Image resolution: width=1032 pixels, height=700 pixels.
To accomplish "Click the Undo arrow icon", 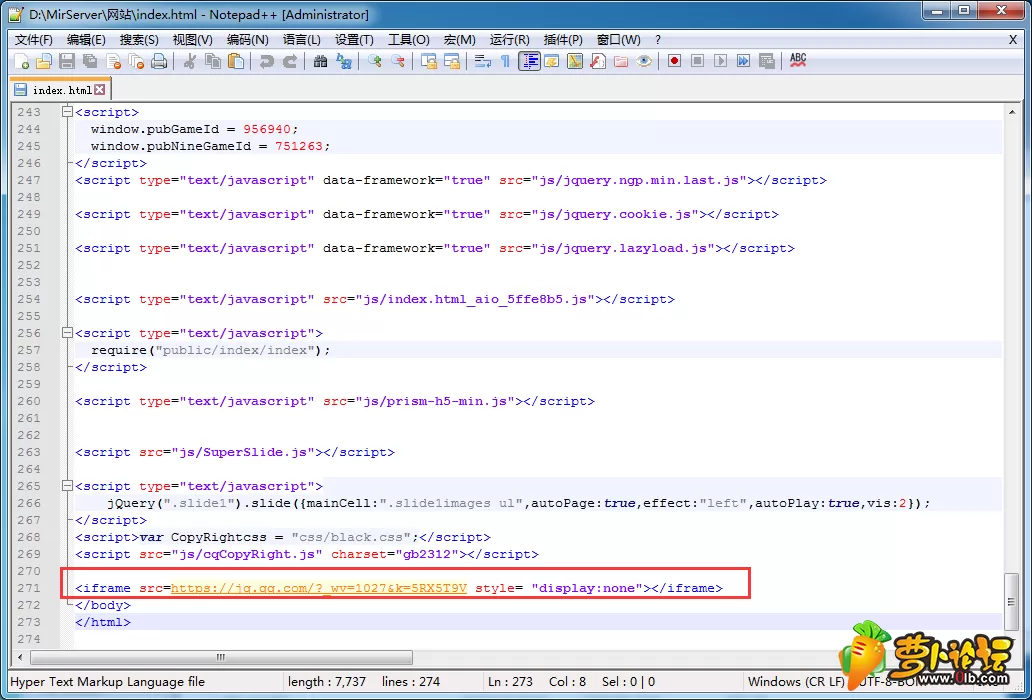I will click(x=266, y=61).
